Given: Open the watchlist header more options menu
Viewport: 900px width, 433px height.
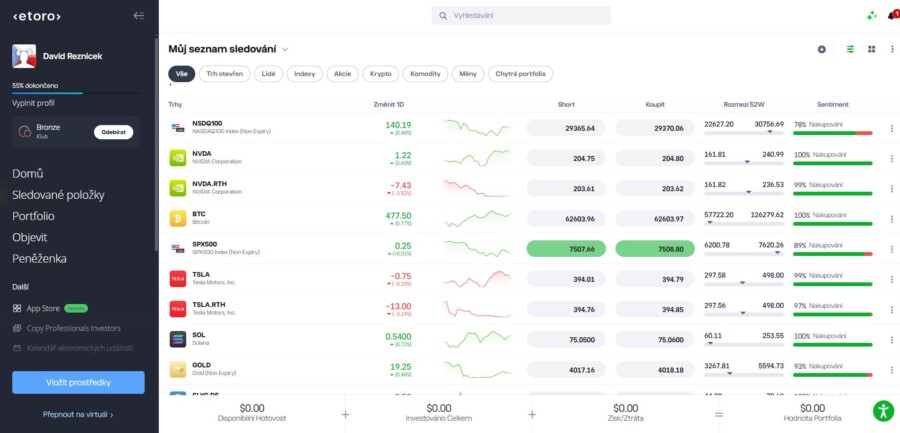Looking at the screenshot, I should 891,49.
